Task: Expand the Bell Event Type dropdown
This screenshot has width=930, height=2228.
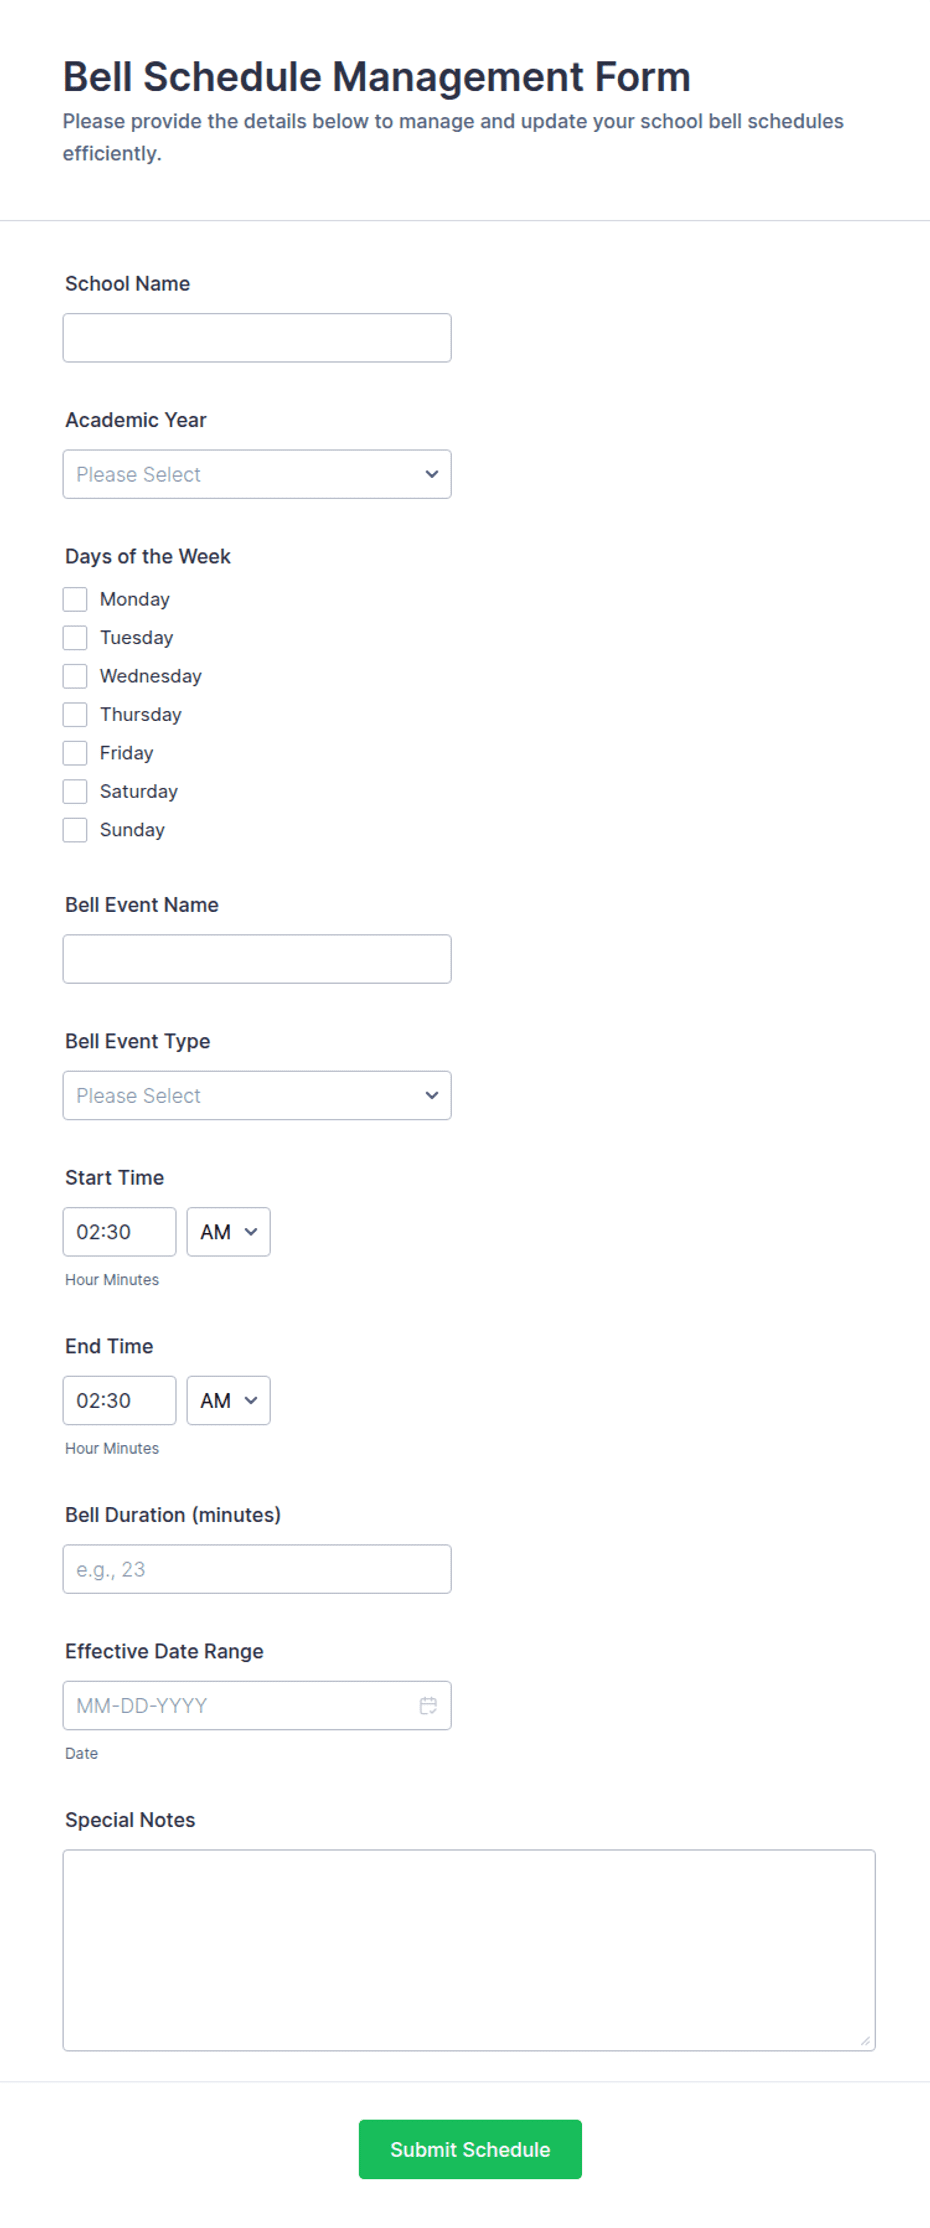Action: coord(257,1095)
